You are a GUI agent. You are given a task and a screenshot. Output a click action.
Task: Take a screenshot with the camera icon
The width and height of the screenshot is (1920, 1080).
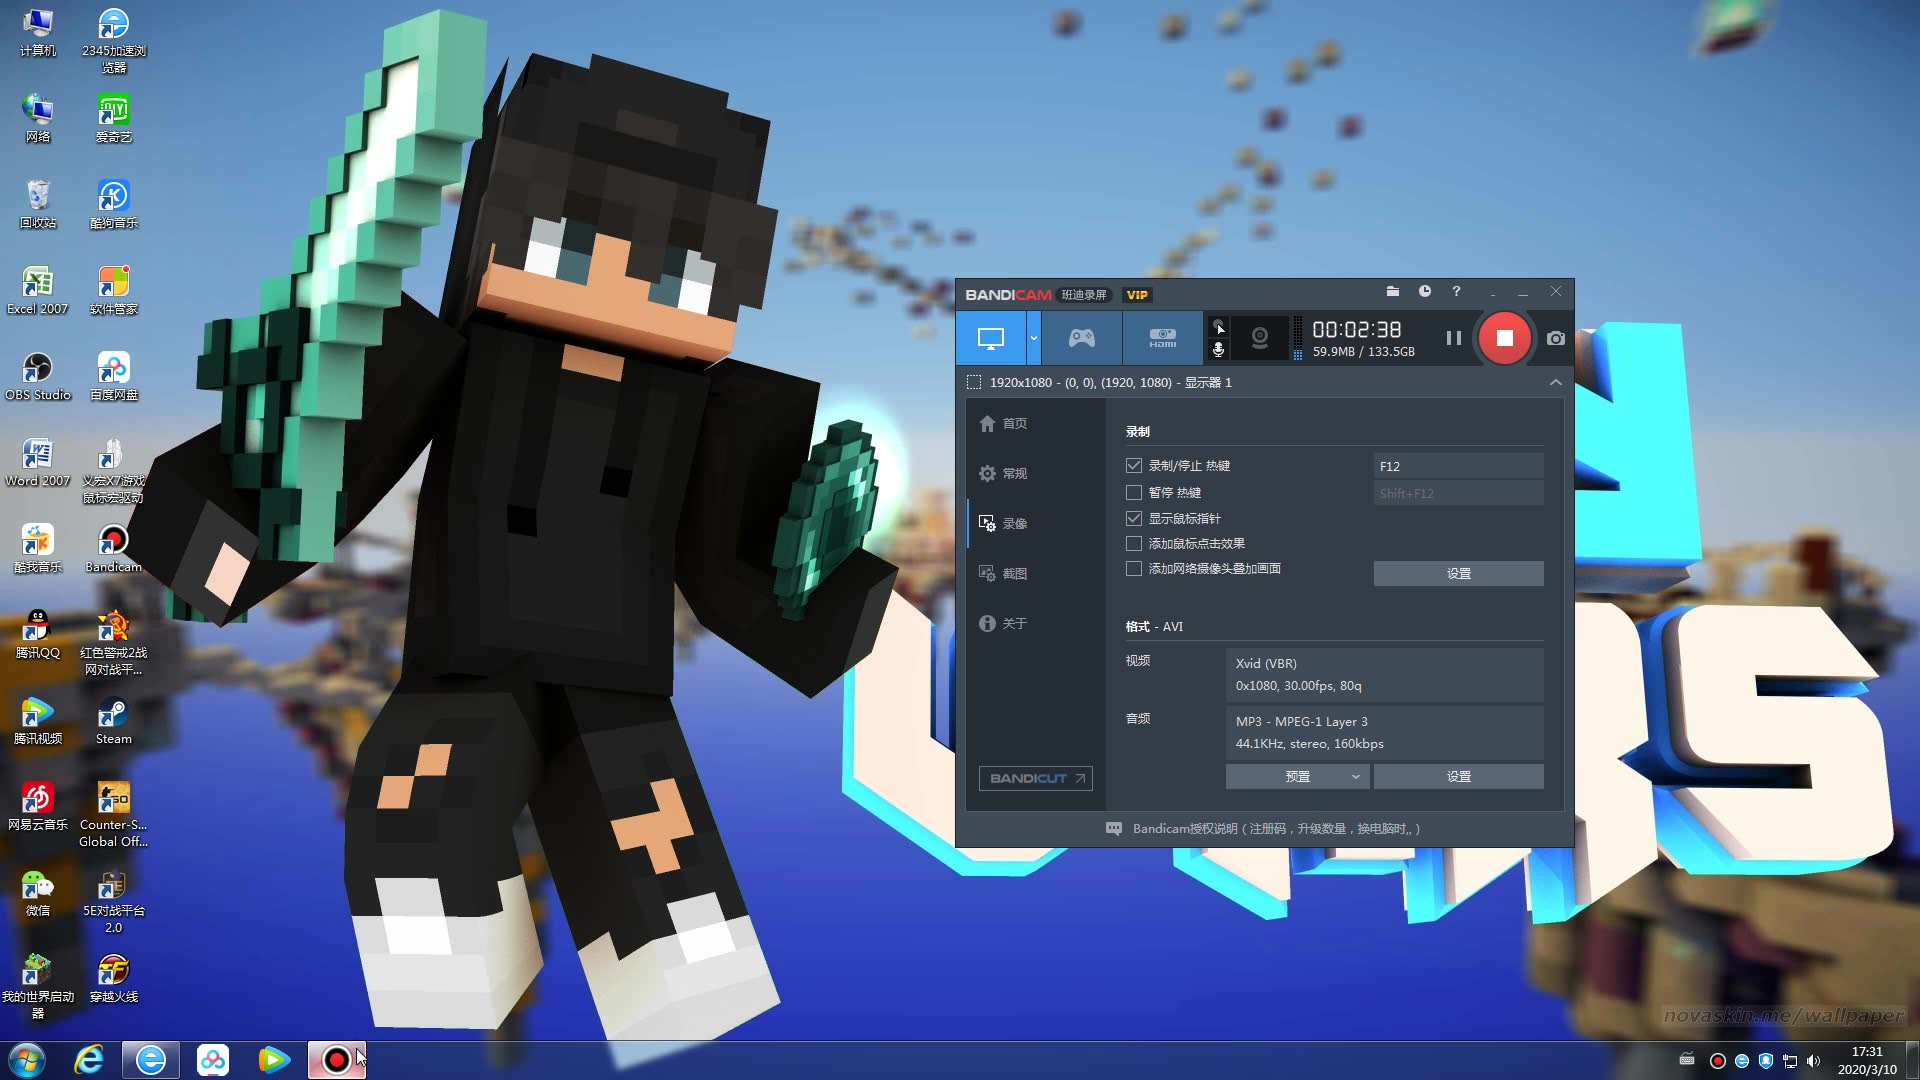point(1556,338)
